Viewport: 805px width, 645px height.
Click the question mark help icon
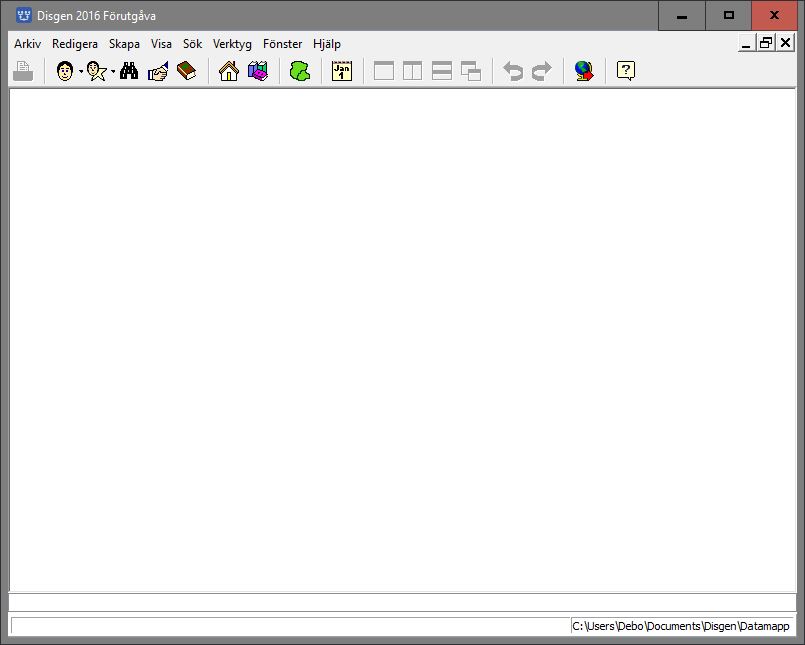coord(626,71)
